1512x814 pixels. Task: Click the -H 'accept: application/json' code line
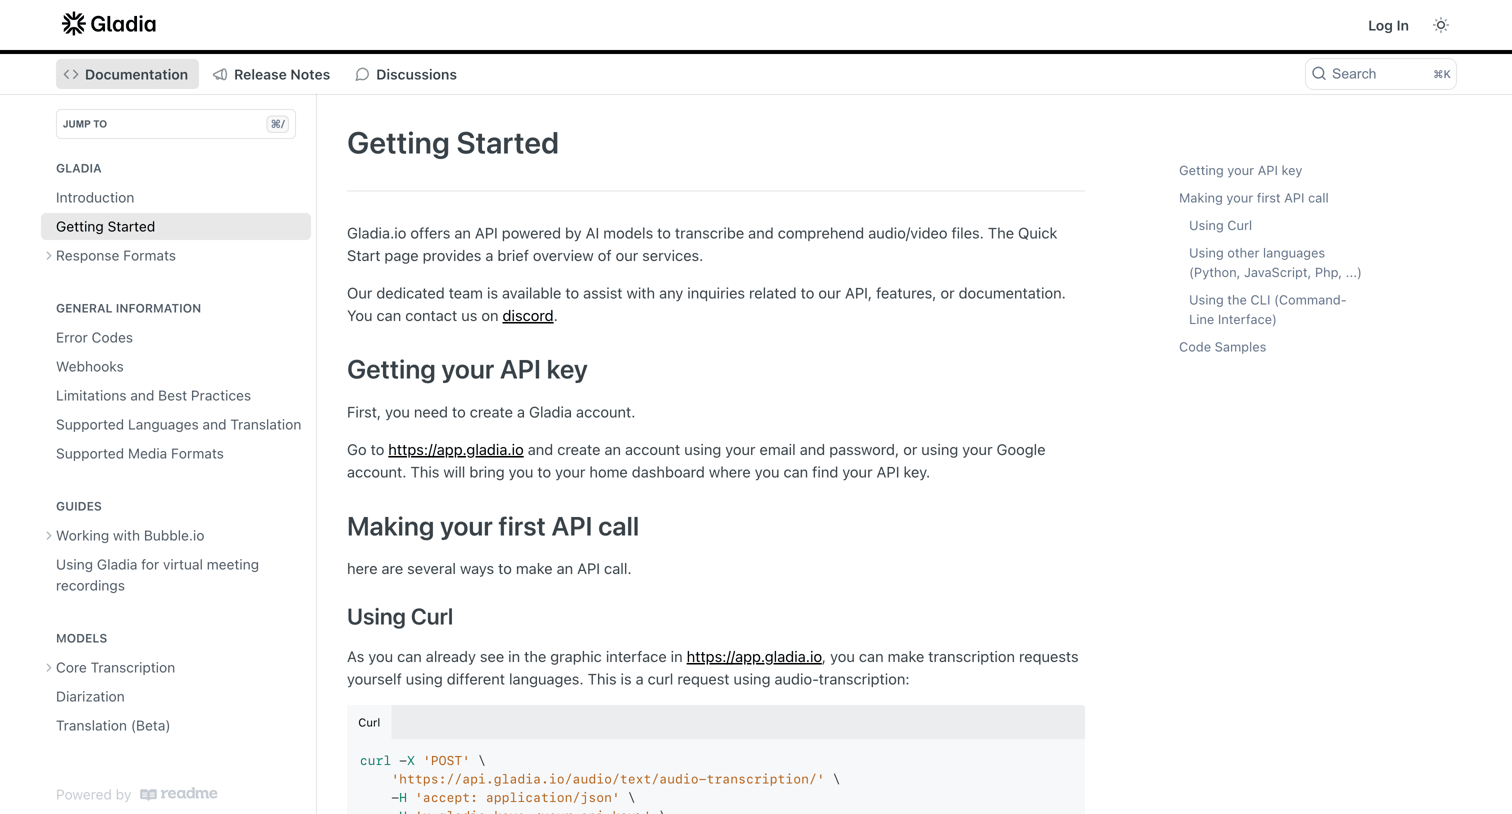(x=513, y=798)
